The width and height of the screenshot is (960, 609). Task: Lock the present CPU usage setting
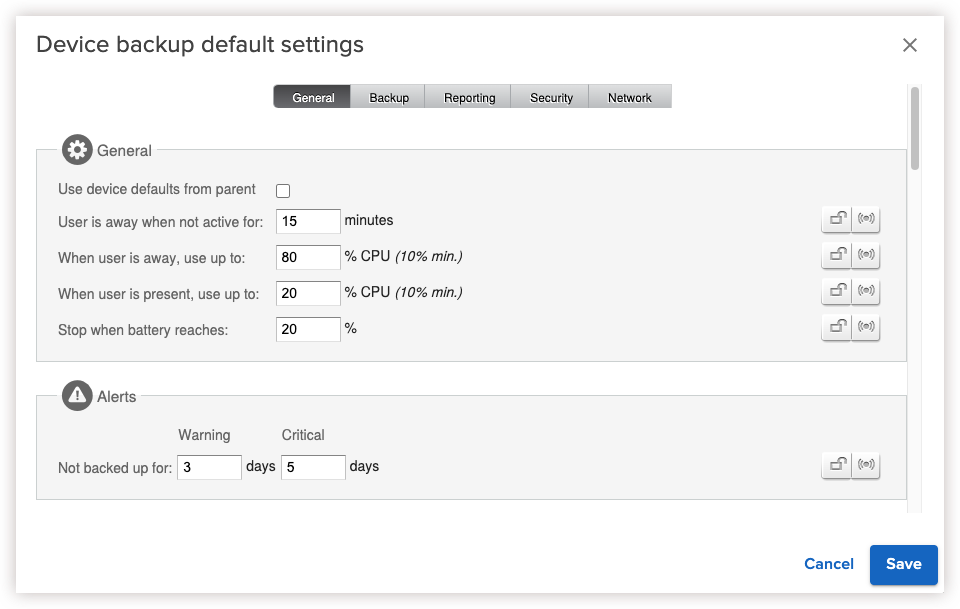click(836, 291)
